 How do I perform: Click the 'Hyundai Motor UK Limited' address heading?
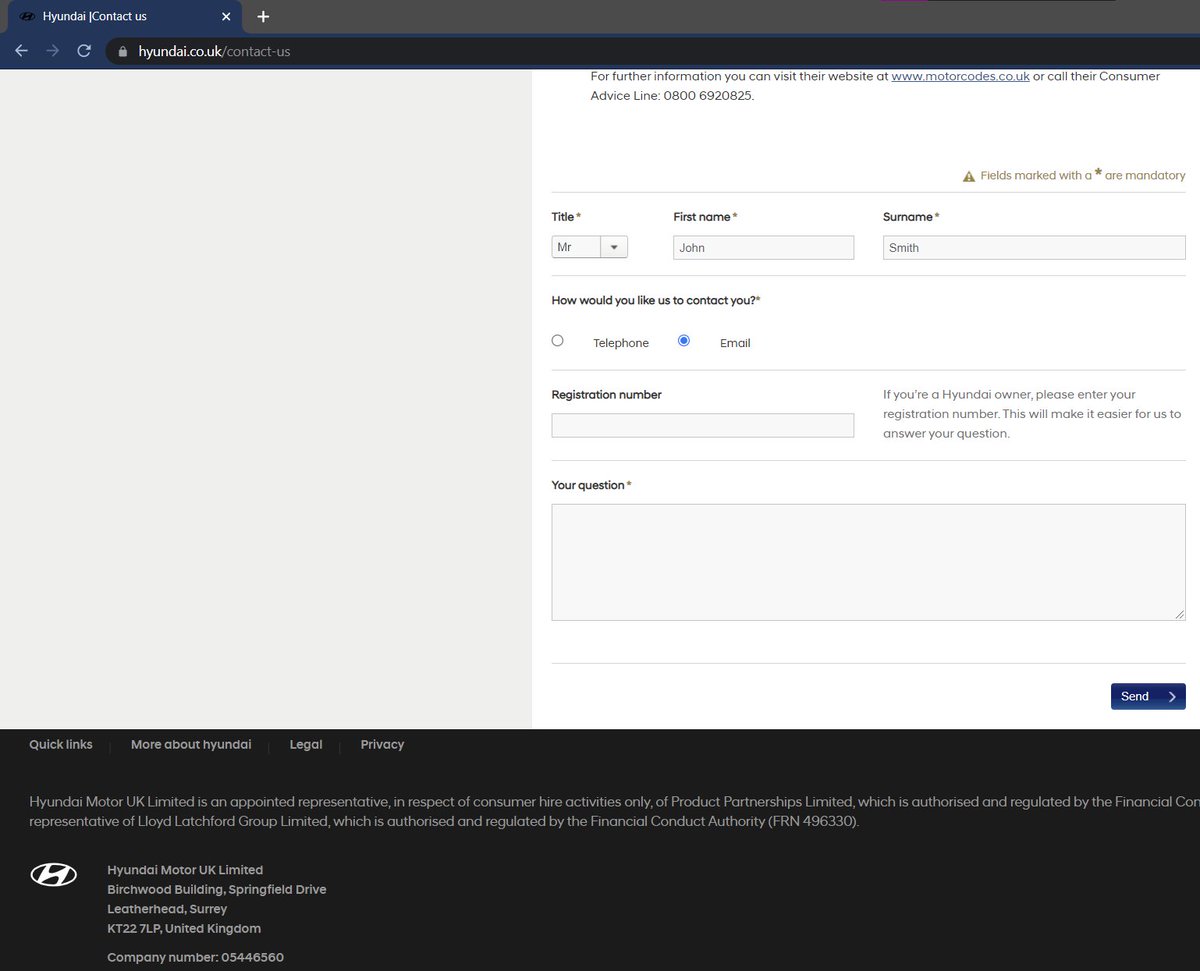[x=185, y=870]
